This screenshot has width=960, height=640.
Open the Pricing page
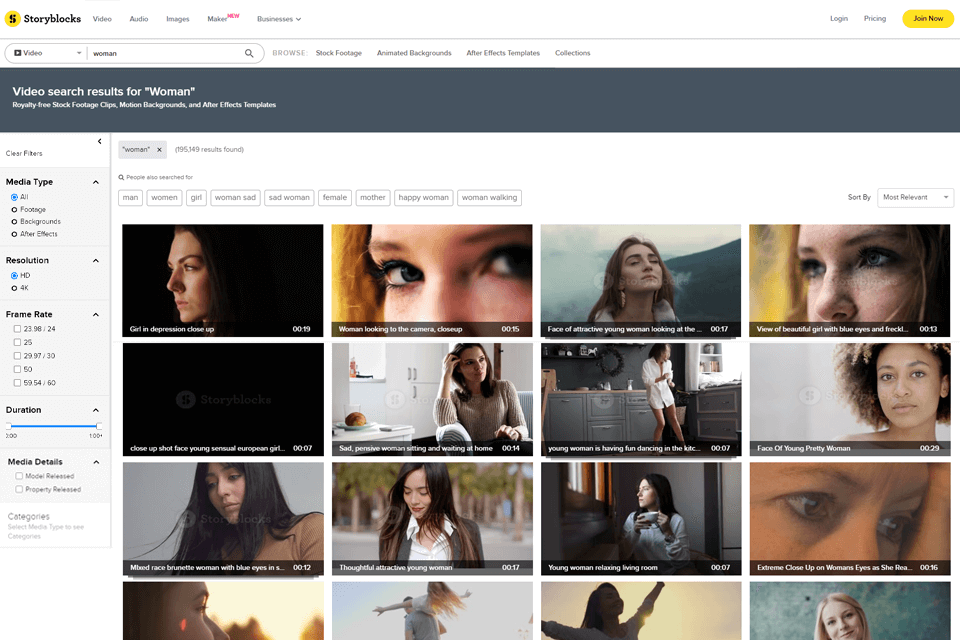[875, 18]
